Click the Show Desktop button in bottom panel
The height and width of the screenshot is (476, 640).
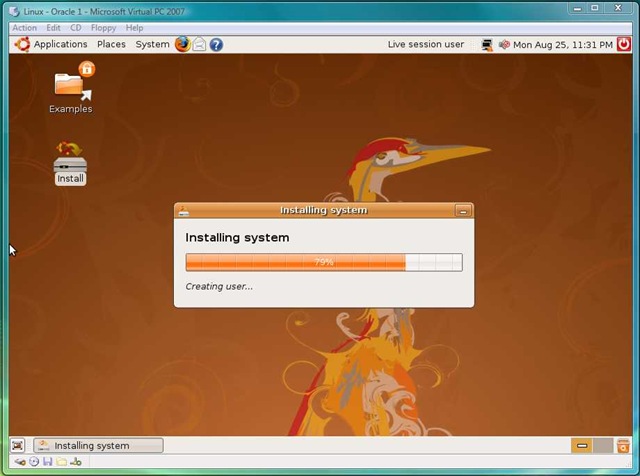click(17, 445)
